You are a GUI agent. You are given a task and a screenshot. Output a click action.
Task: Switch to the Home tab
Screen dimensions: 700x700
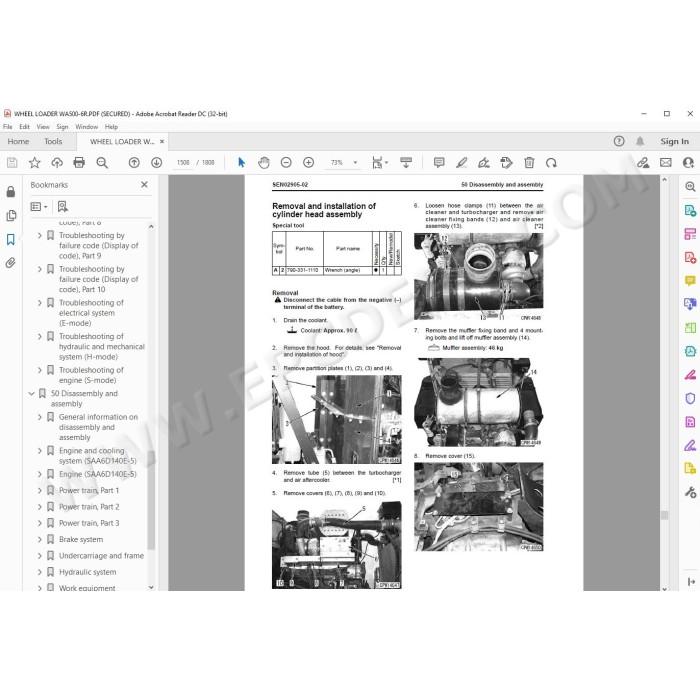click(x=18, y=142)
